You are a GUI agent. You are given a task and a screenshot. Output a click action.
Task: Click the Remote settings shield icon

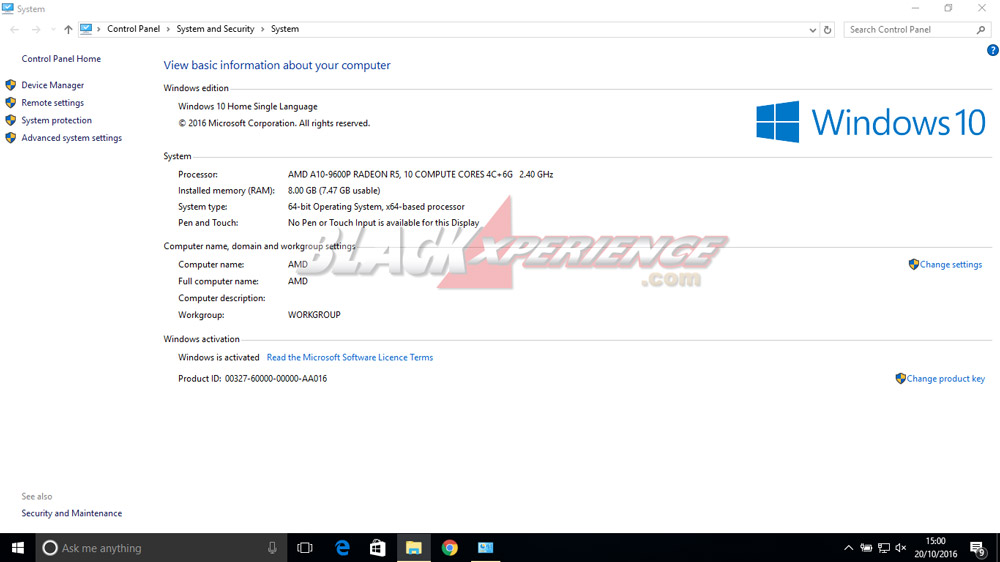[10, 103]
